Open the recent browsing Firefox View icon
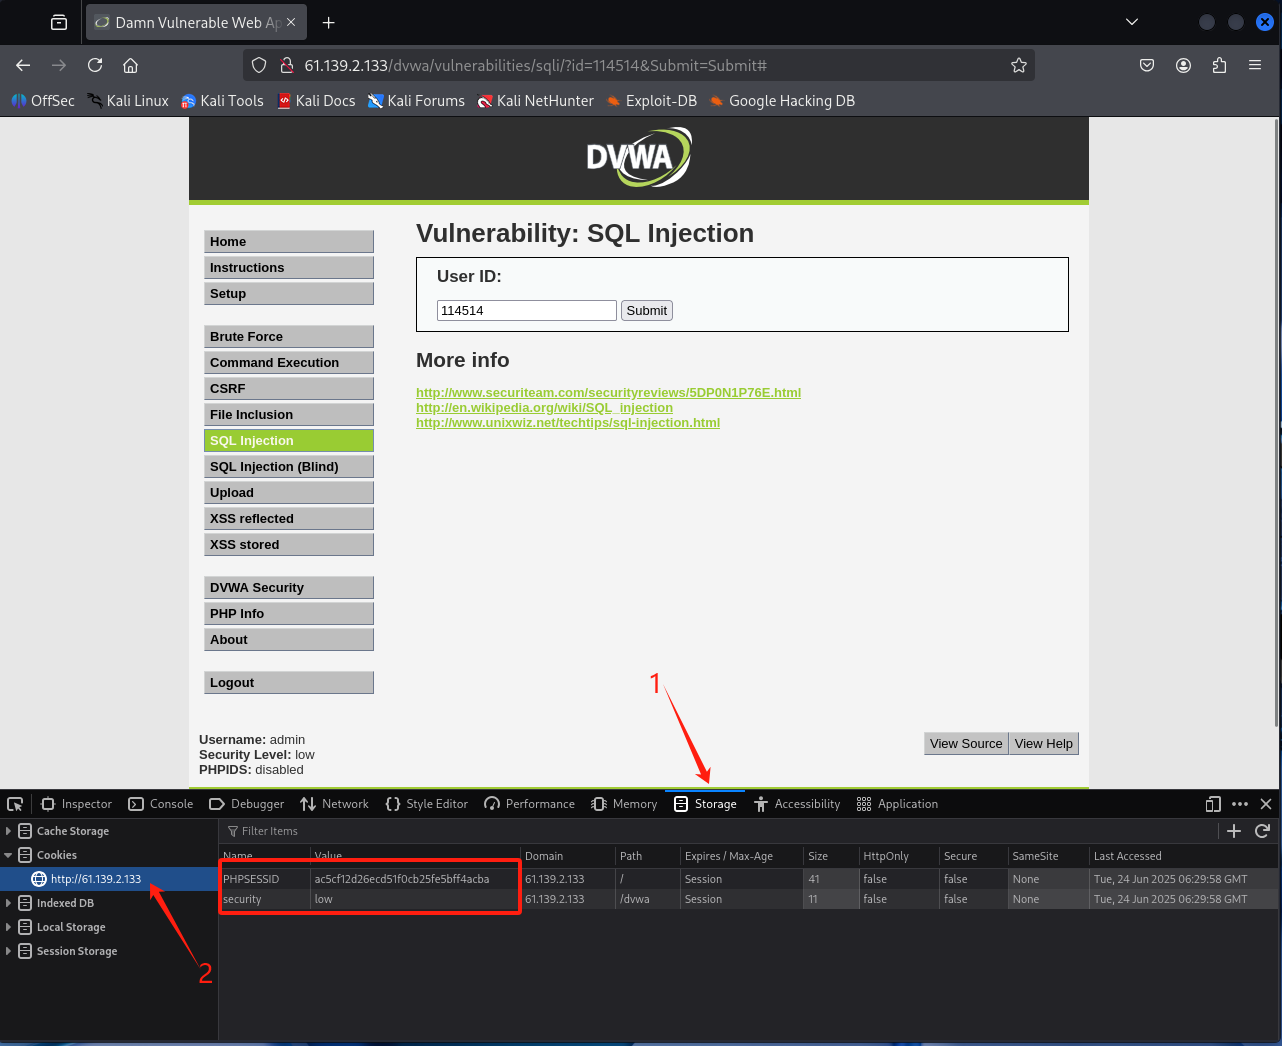Screen dimensions: 1282x1046 click(59, 22)
